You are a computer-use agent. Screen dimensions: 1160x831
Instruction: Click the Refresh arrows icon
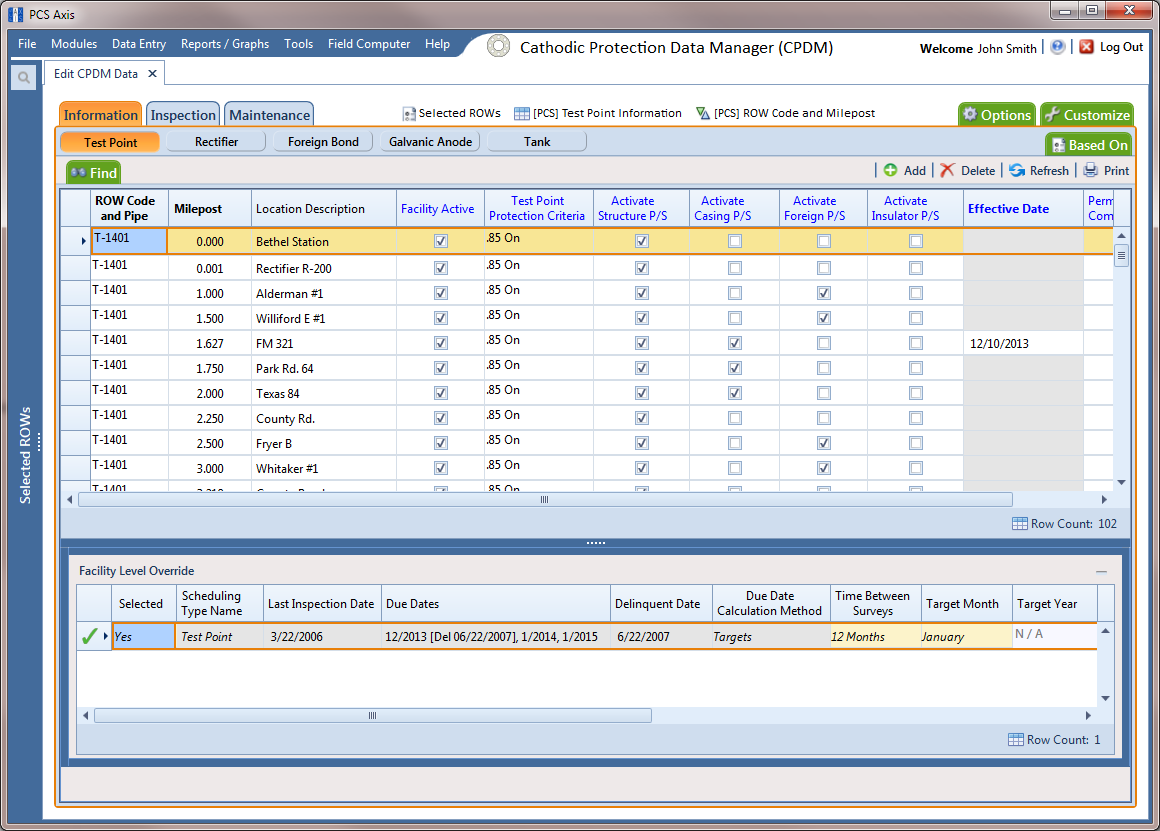tap(1017, 170)
